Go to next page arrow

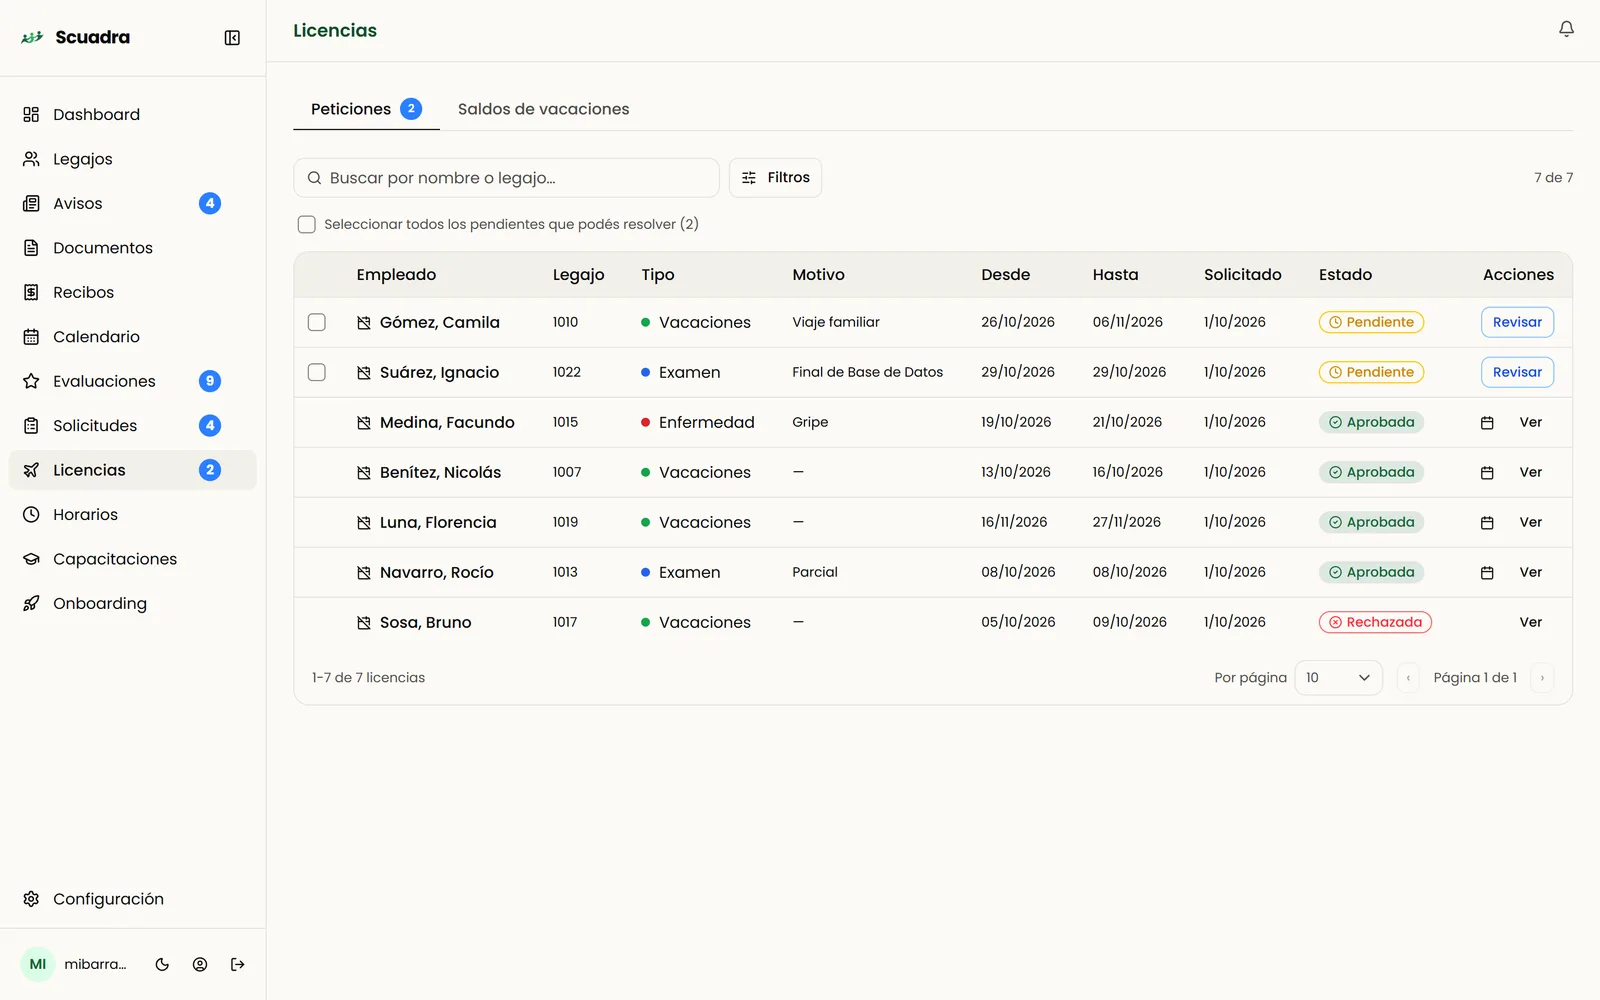[1542, 678]
